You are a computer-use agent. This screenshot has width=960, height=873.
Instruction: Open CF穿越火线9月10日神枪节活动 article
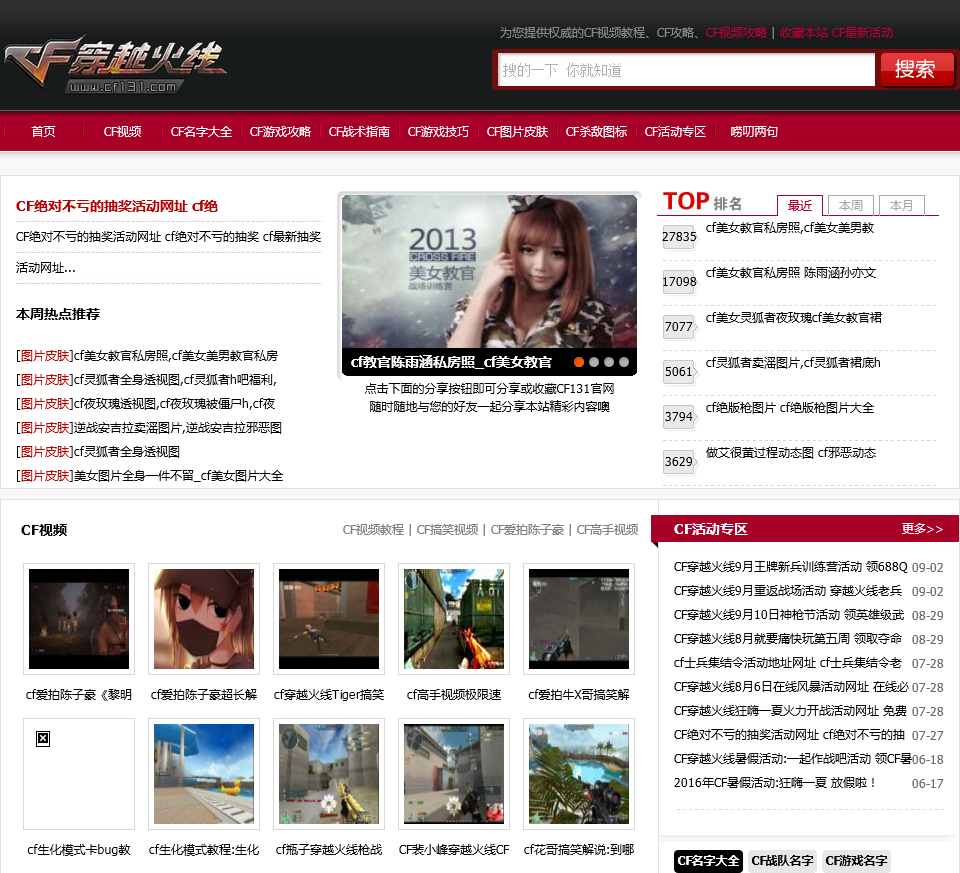[x=789, y=615]
